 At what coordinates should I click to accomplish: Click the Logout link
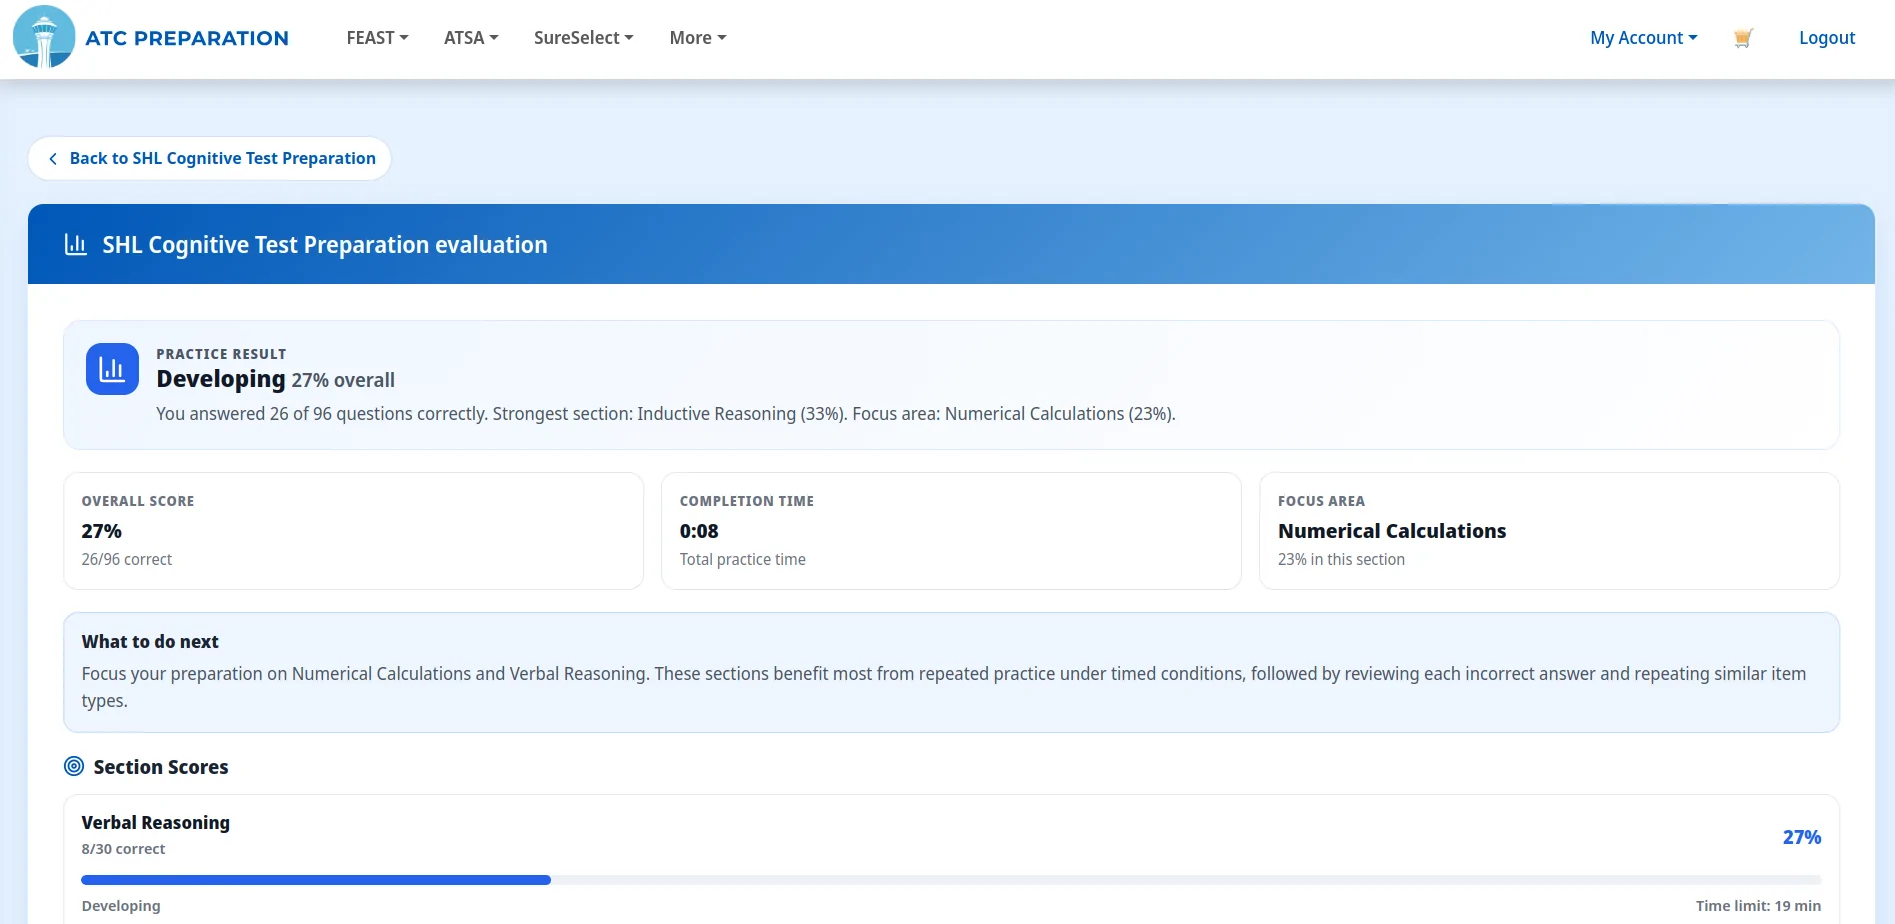[x=1827, y=38]
